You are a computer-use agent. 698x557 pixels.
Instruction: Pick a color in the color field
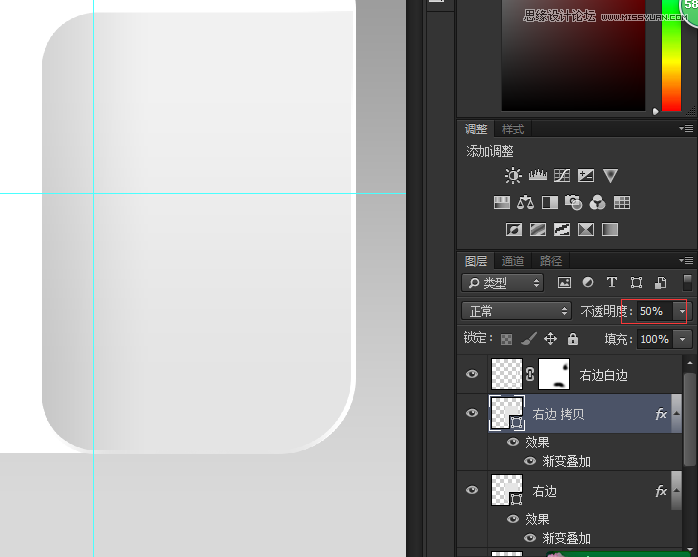click(x=573, y=54)
